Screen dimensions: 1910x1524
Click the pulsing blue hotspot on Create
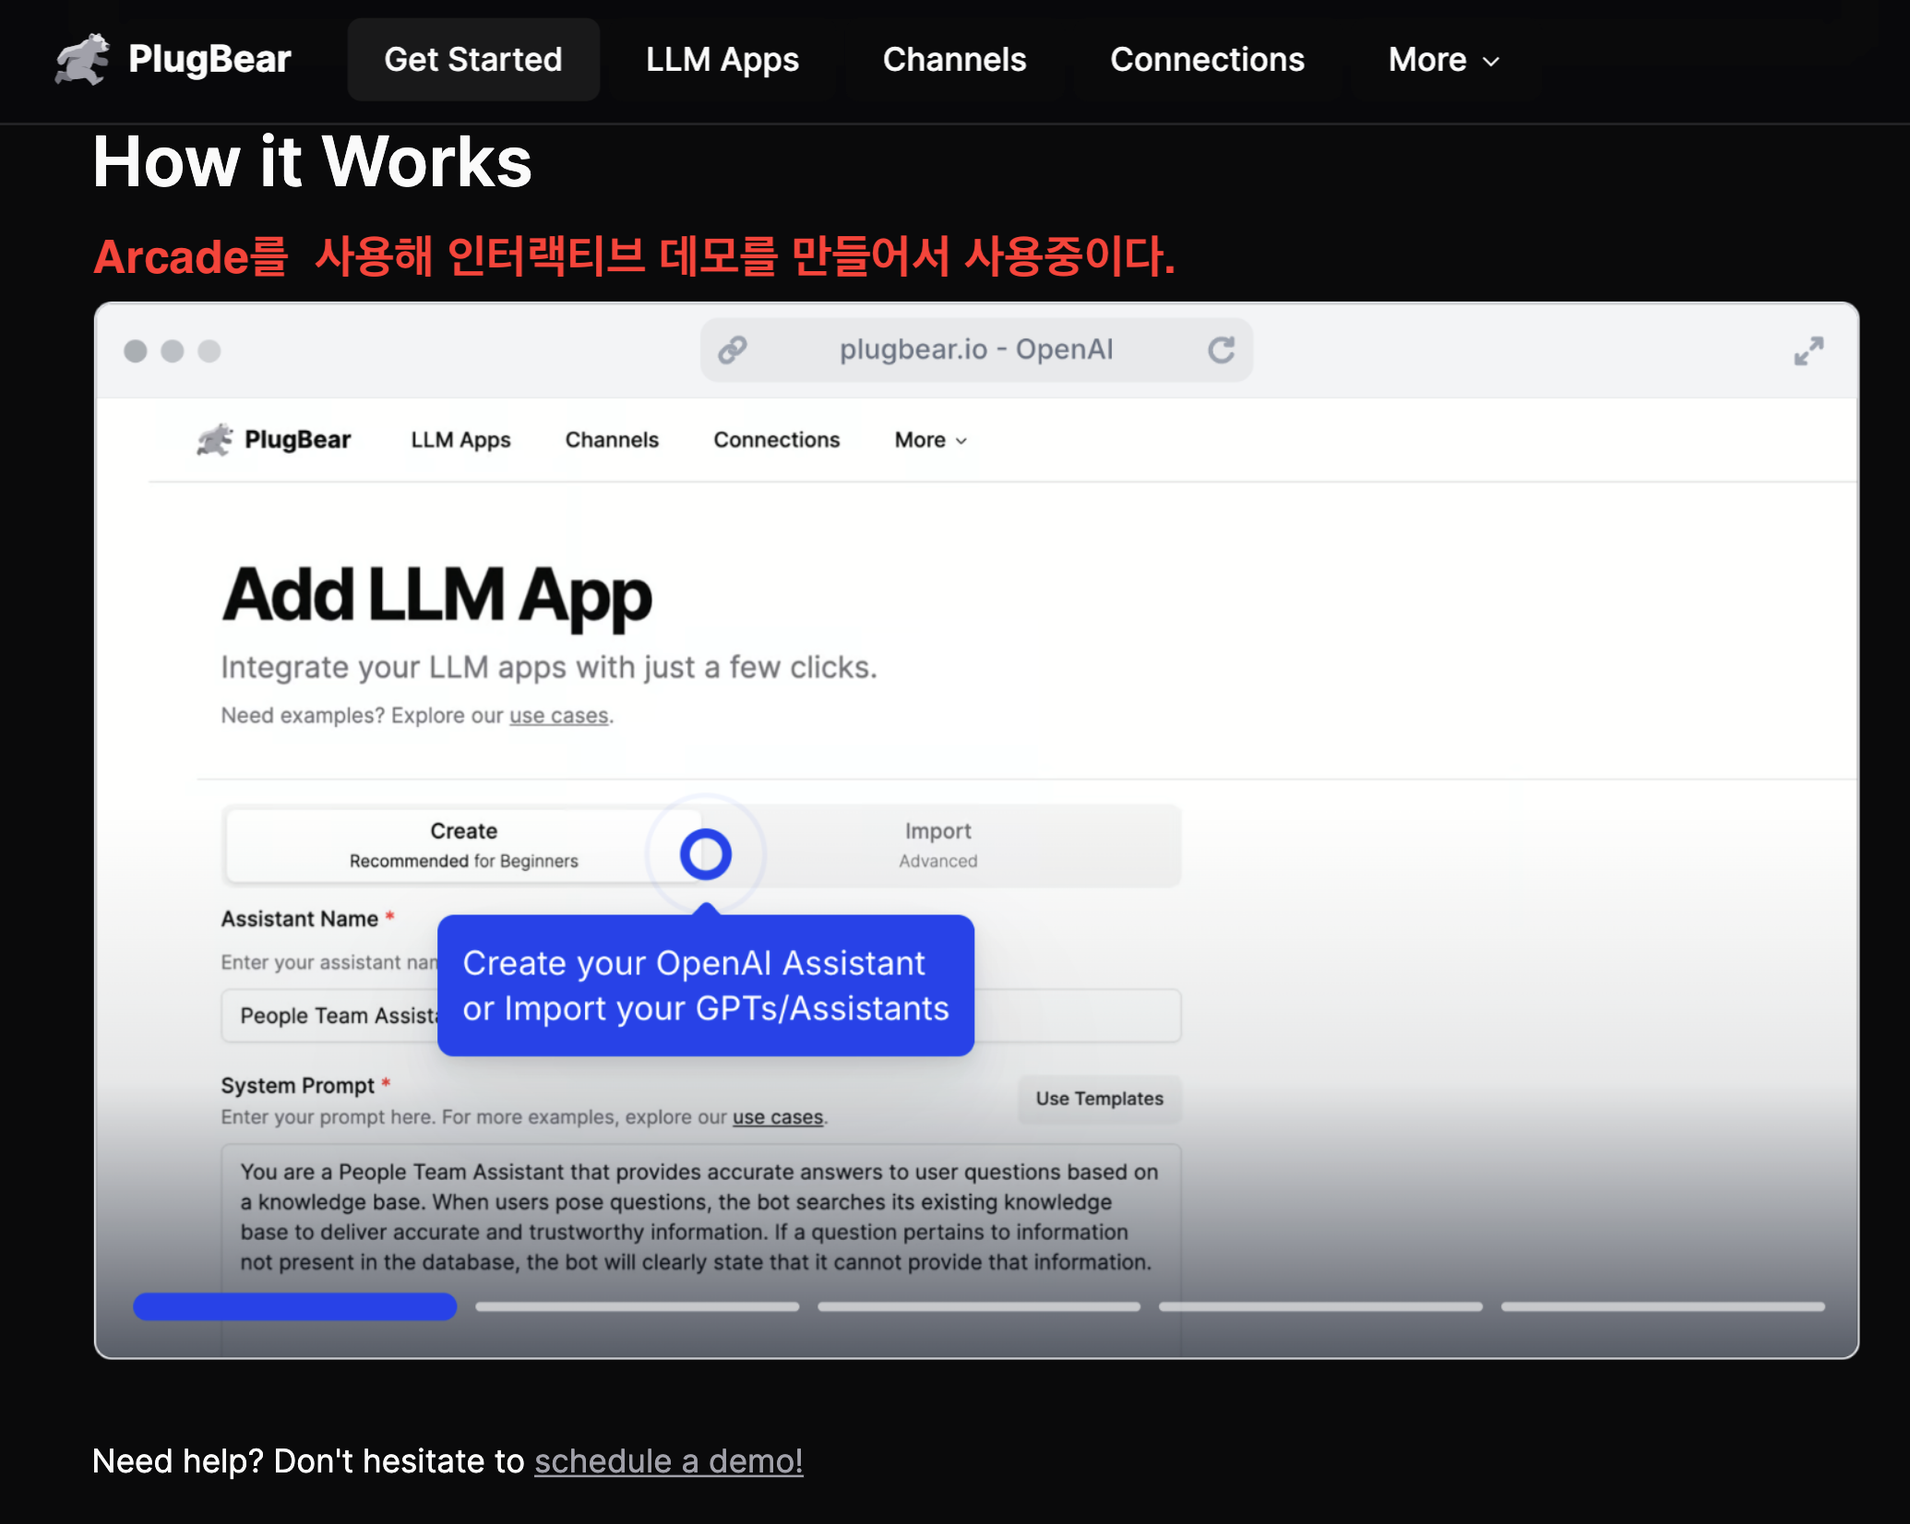pyautogui.click(x=705, y=853)
